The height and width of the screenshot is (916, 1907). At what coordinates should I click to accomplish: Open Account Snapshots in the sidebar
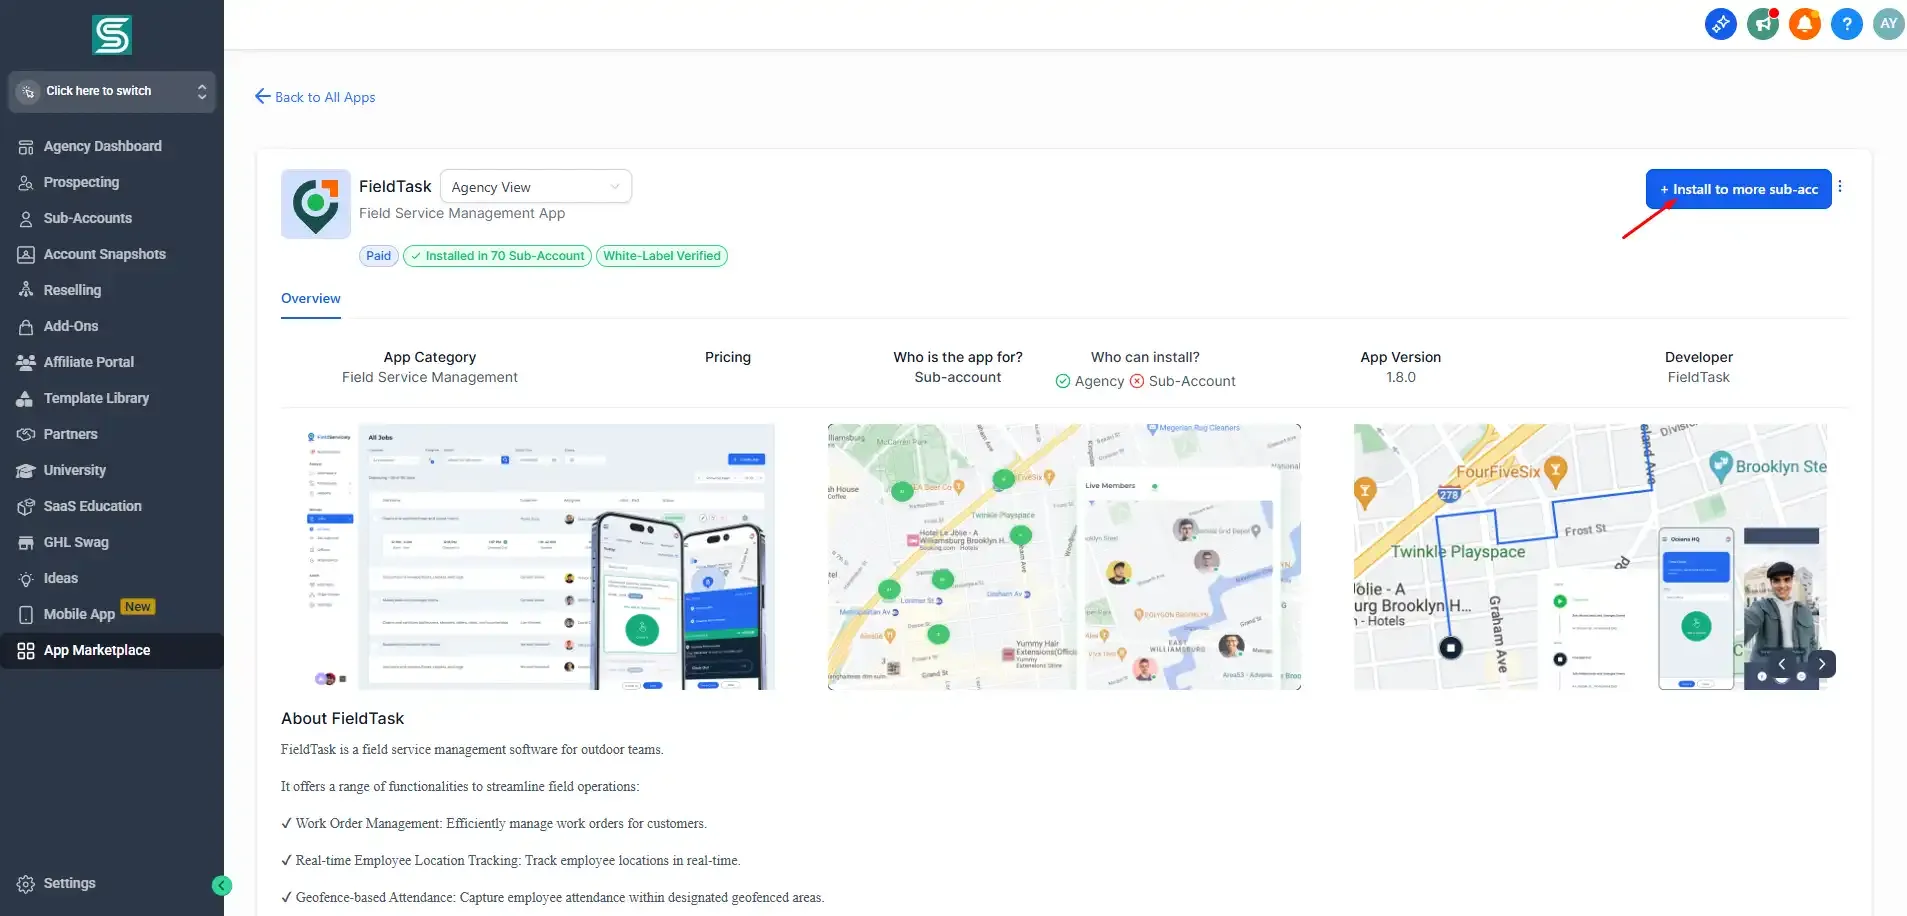(x=104, y=254)
